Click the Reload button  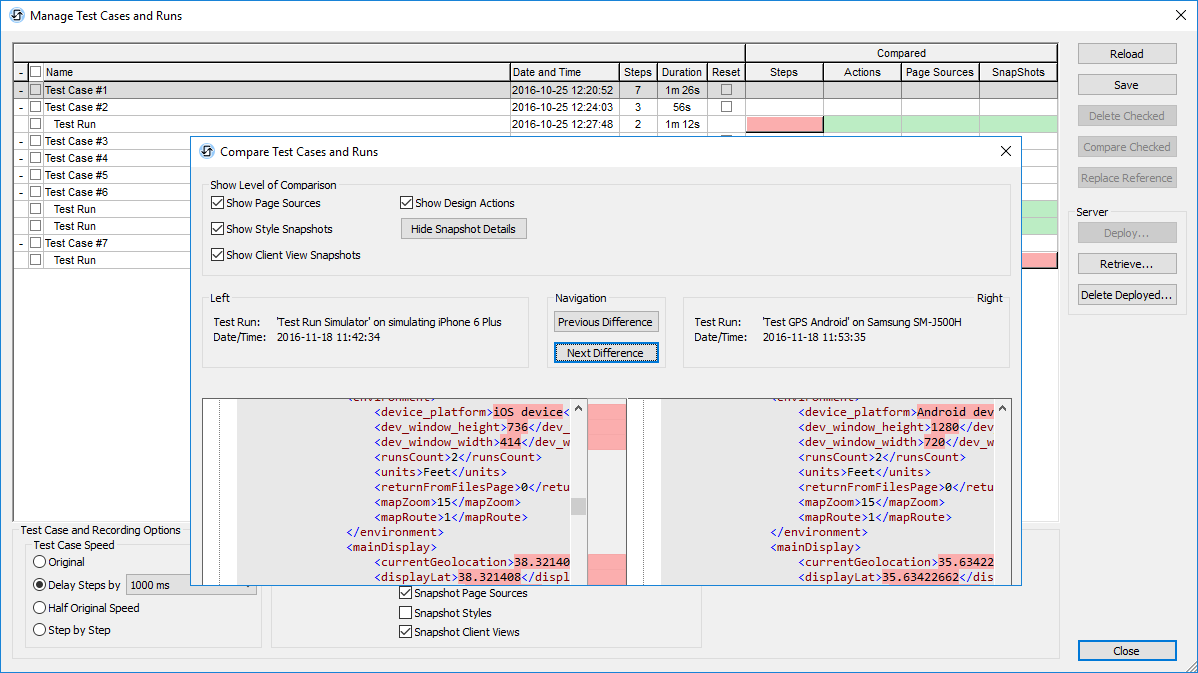tap(1127, 53)
